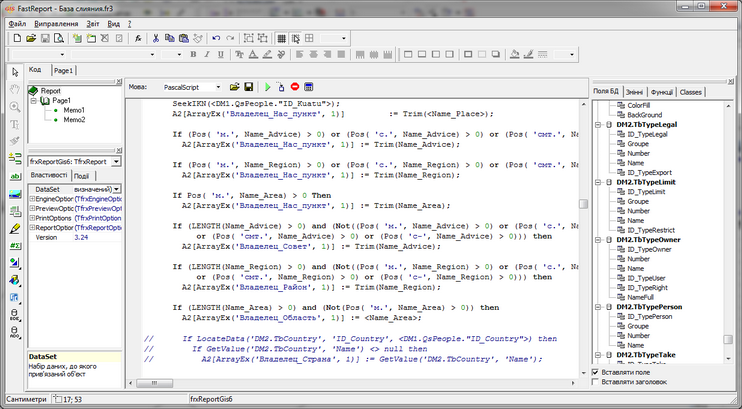742x409 pixels.
Task: Open the font color picker
Action: [x=253, y=55]
